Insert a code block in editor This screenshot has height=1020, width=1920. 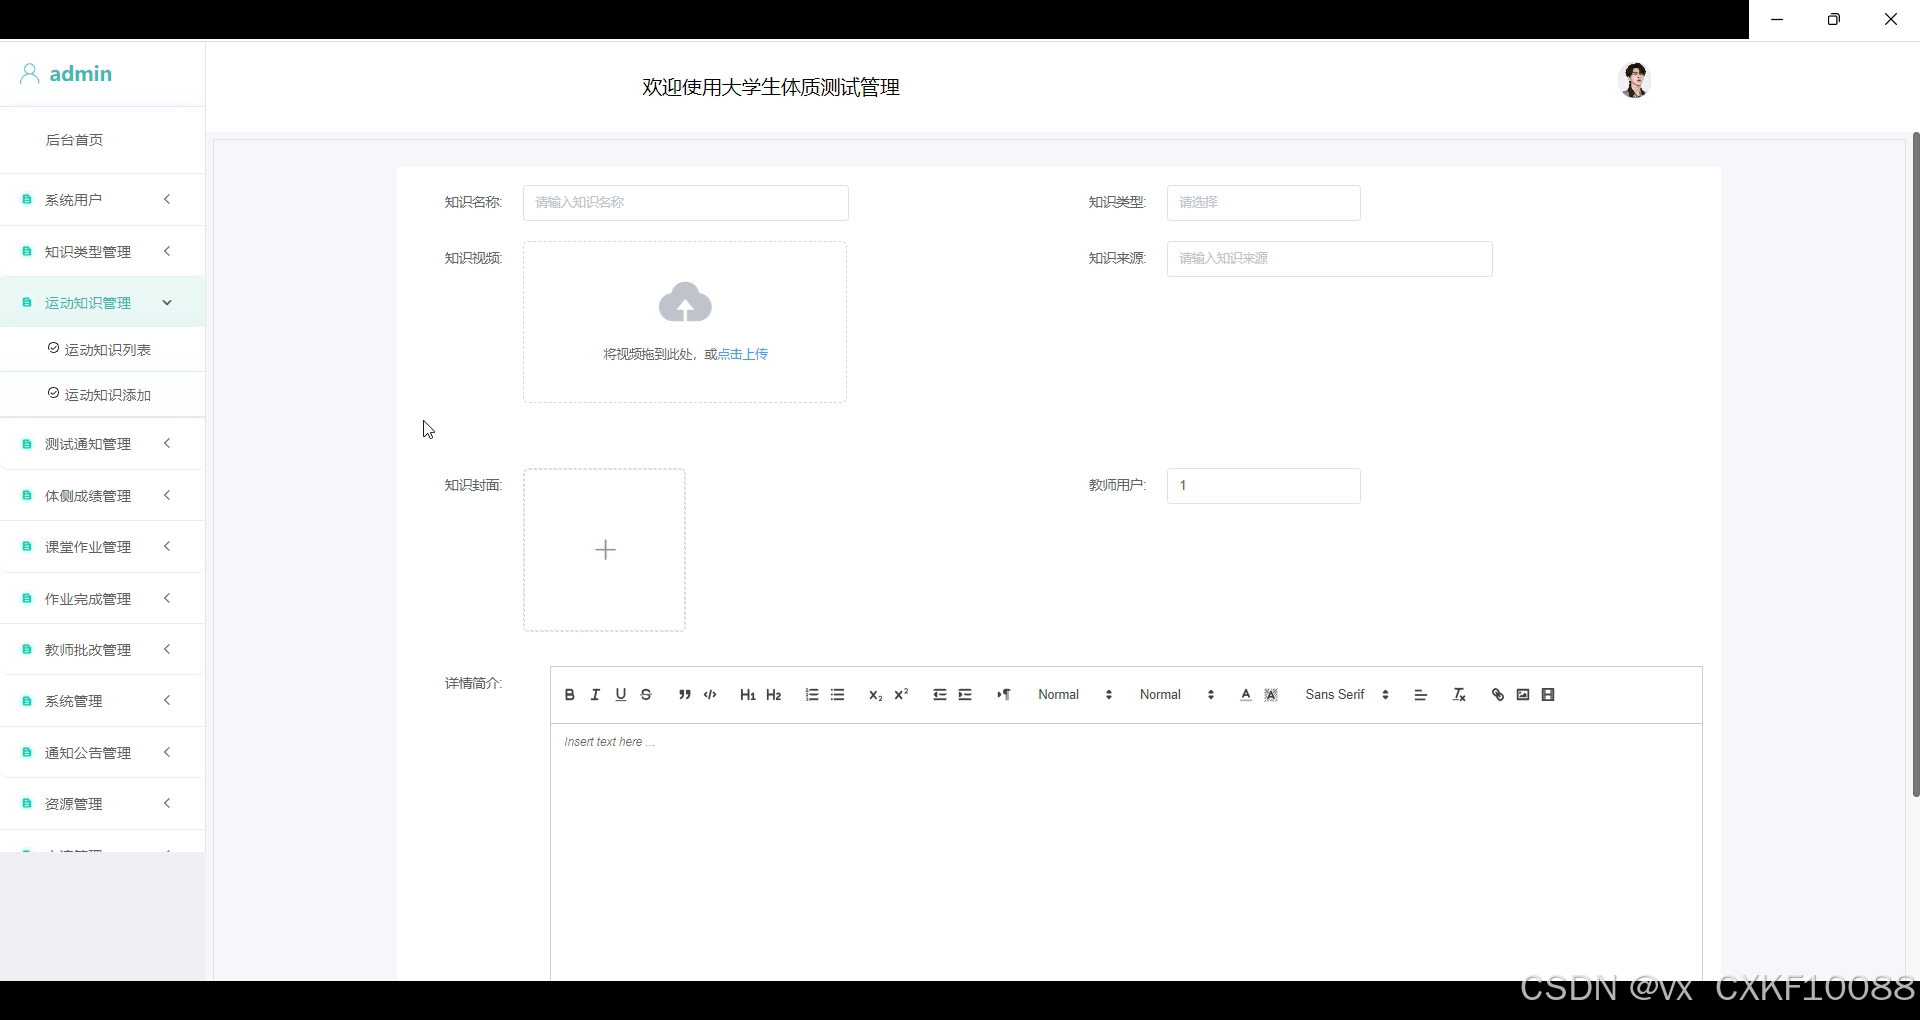[710, 695]
